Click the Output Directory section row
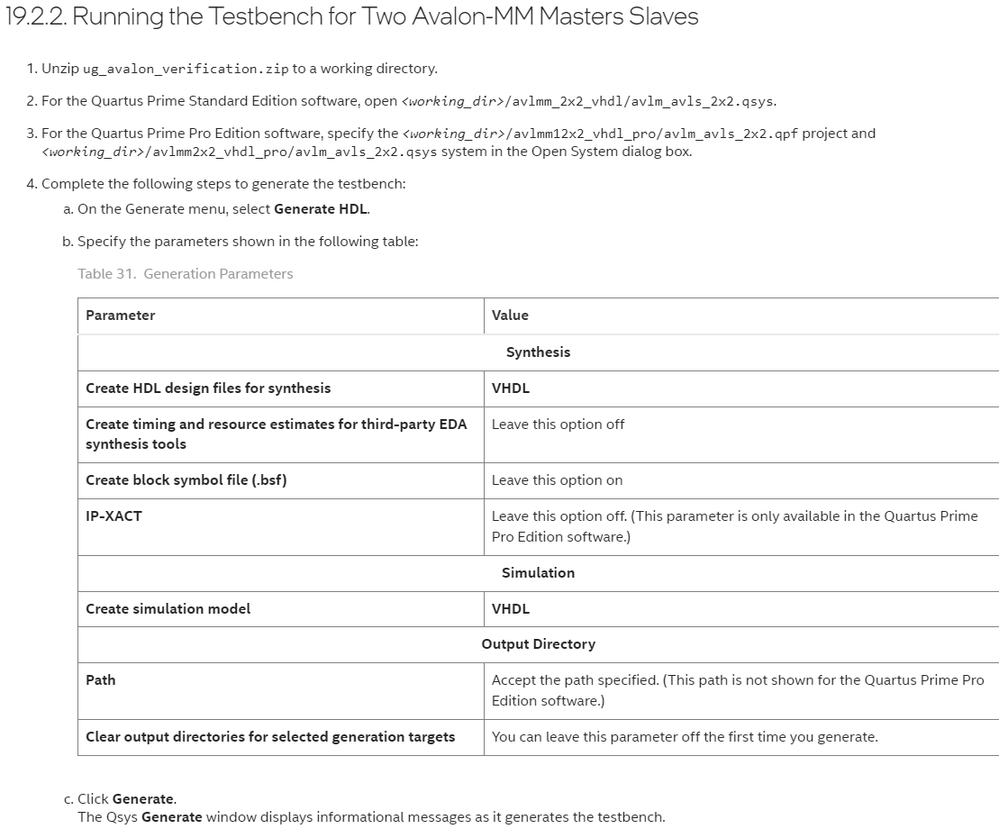999x831 pixels. coord(538,644)
